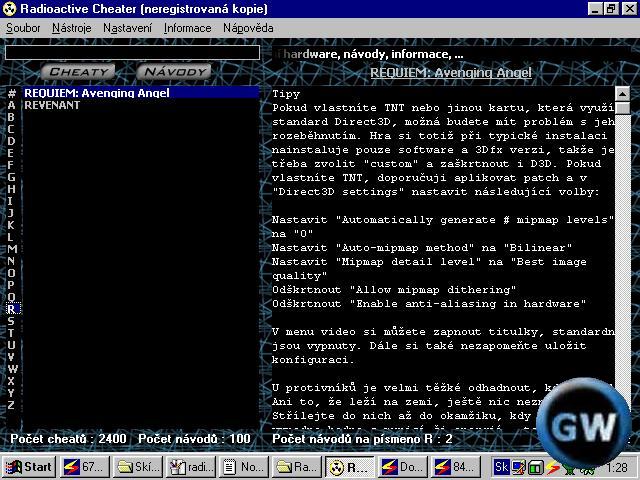Select REVENANT in the list

tap(141, 105)
